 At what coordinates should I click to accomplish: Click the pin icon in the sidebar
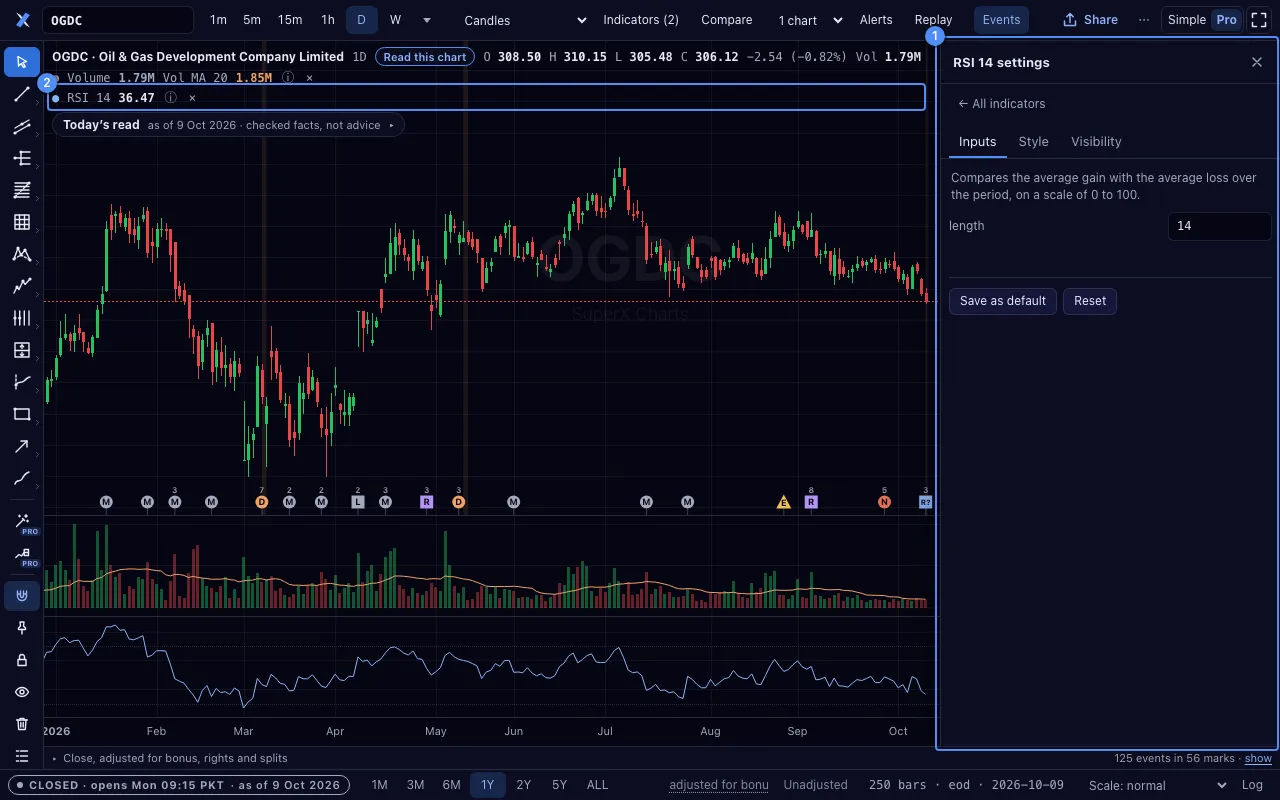[22, 628]
